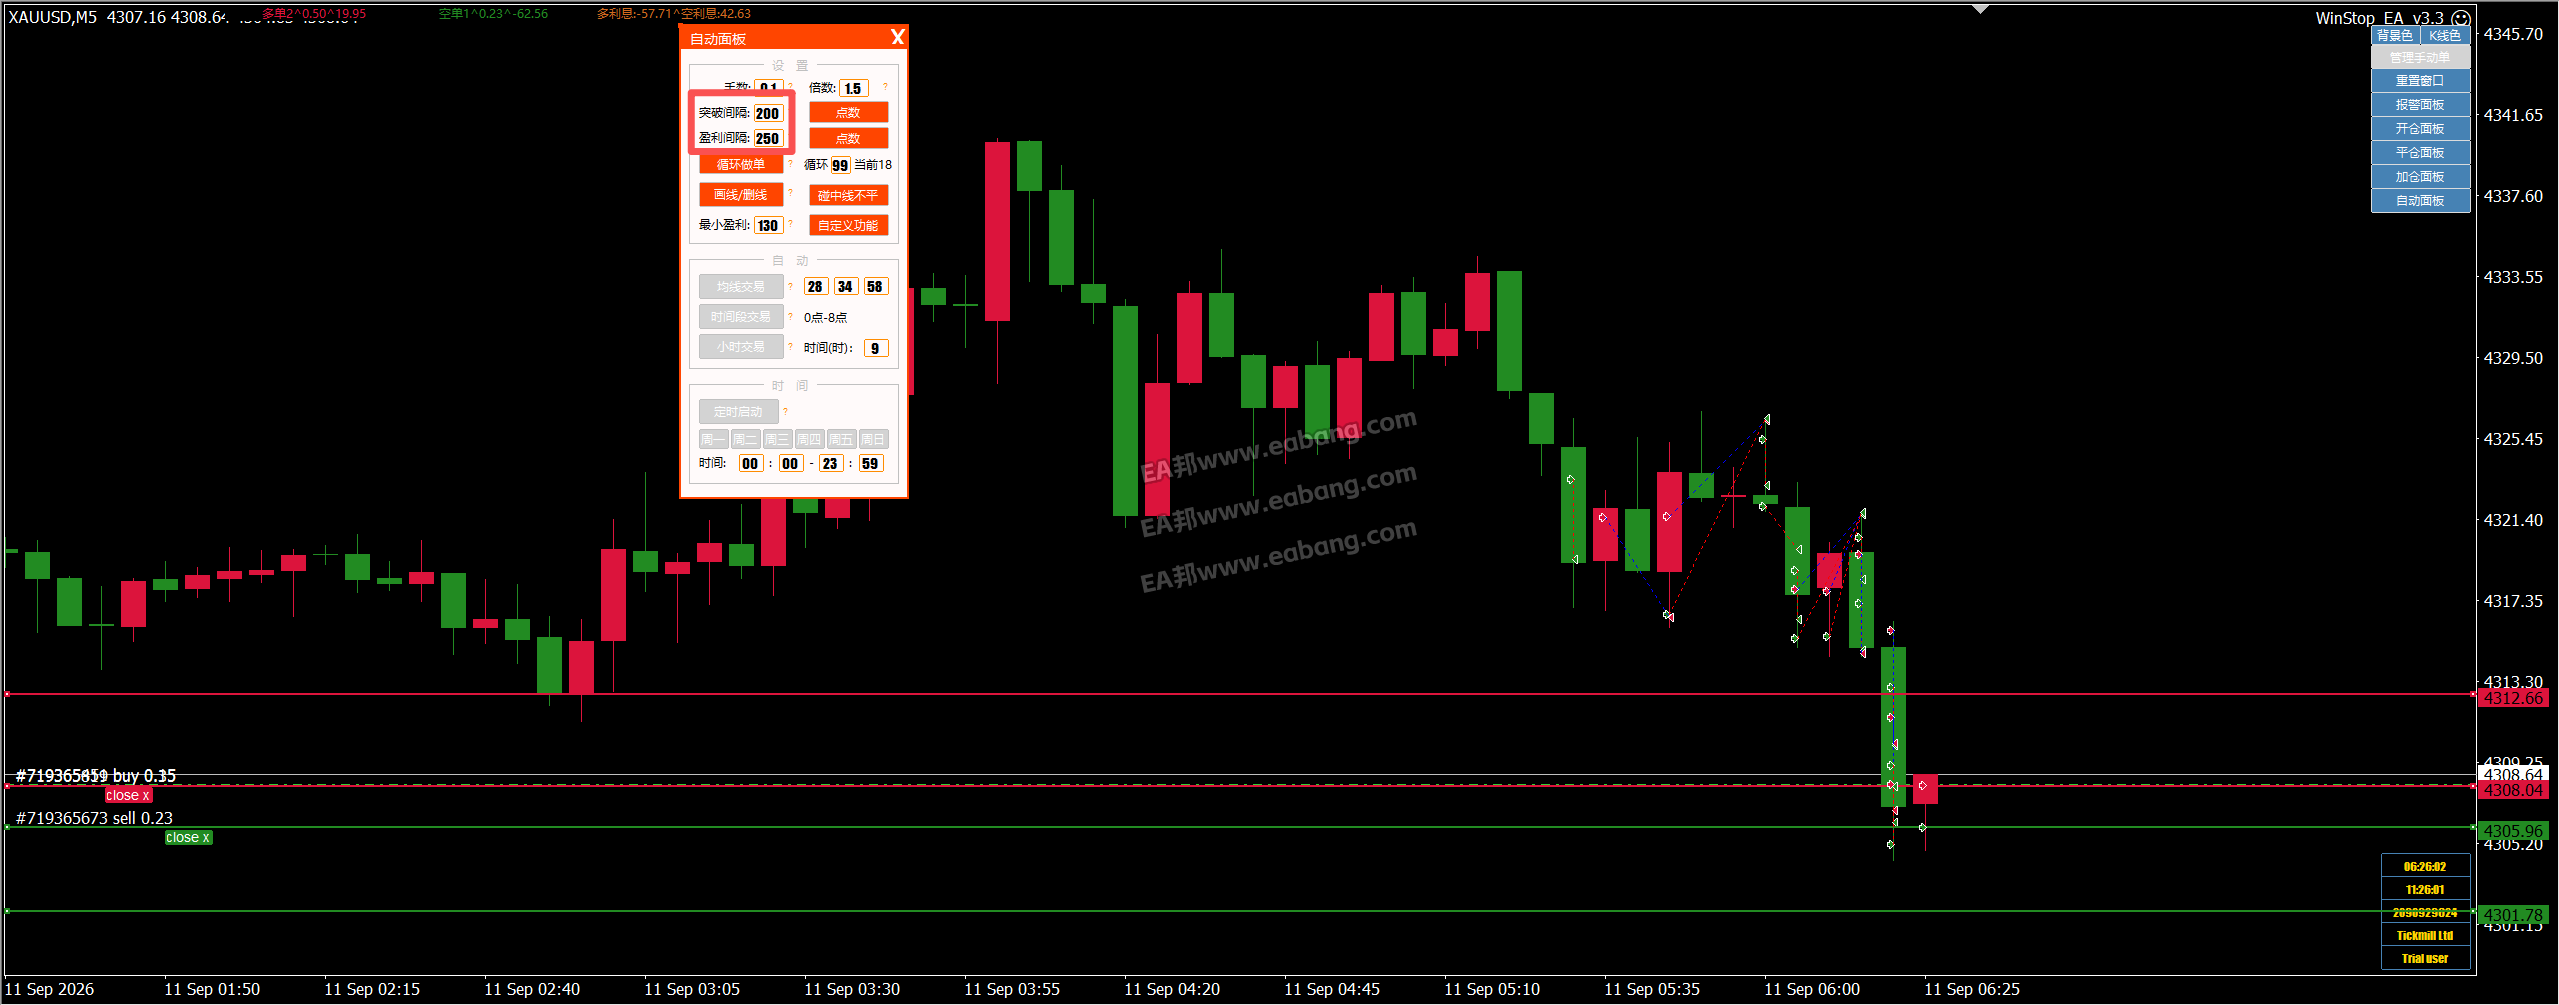Image resolution: width=2559 pixels, height=1005 pixels.
Task: Click the 画线/删线 button
Action: (741, 195)
